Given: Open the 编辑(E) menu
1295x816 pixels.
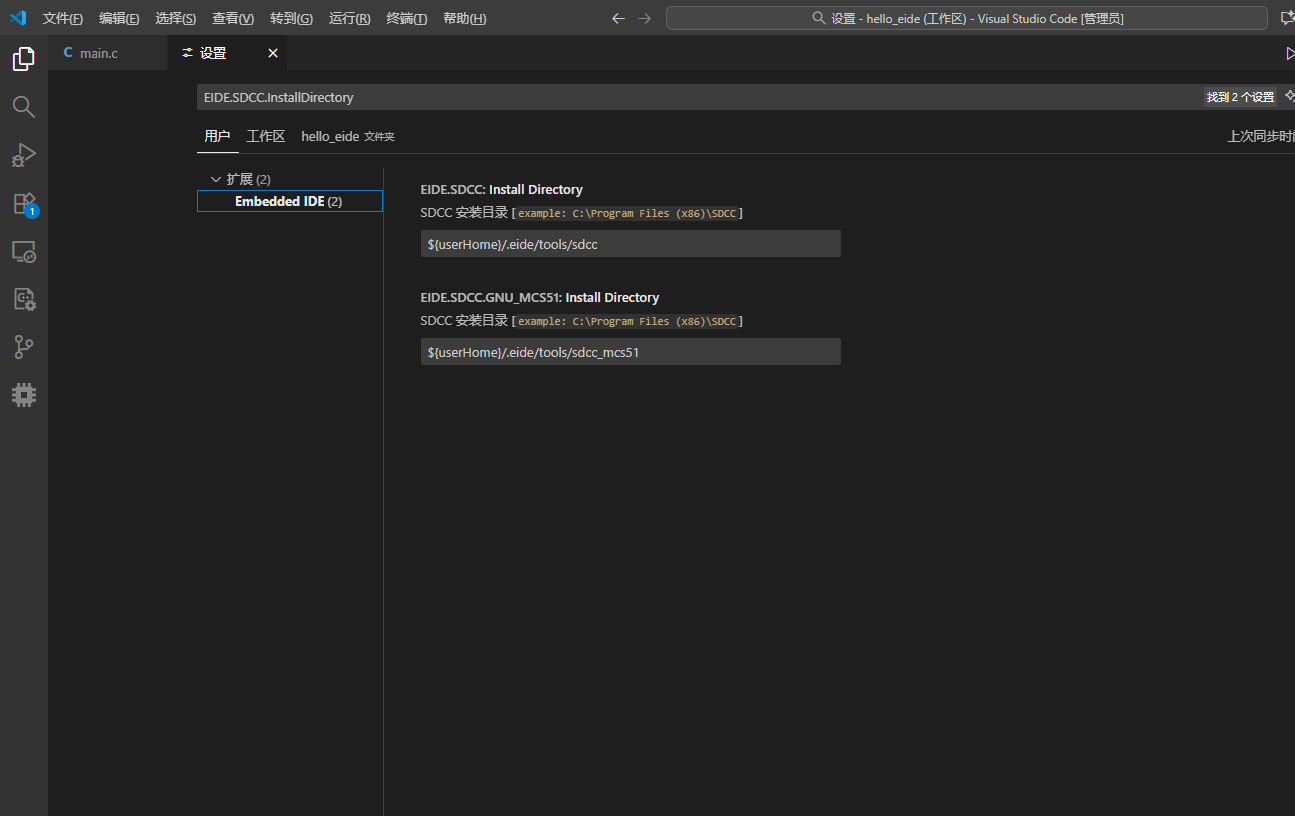Looking at the screenshot, I should [119, 19].
